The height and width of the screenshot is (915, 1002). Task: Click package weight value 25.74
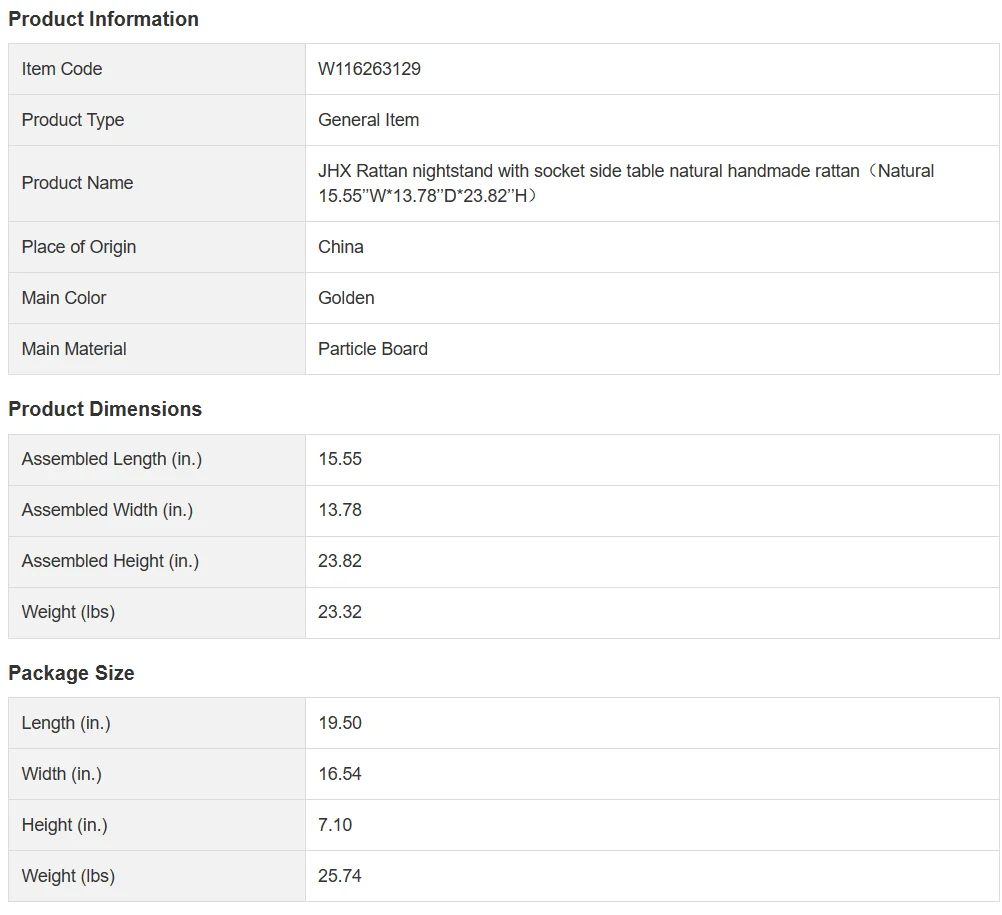pyautogui.click(x=340, y=876)
